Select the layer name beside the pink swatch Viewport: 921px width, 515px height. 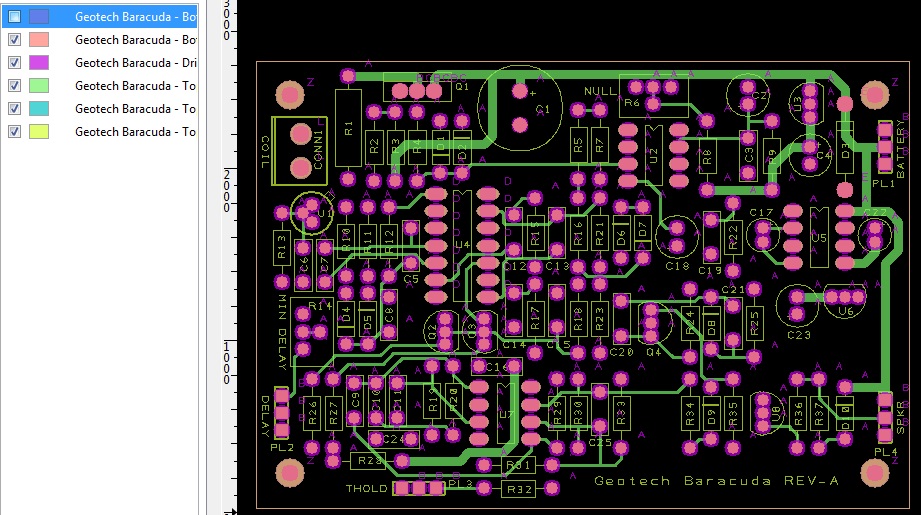(136, 39)
